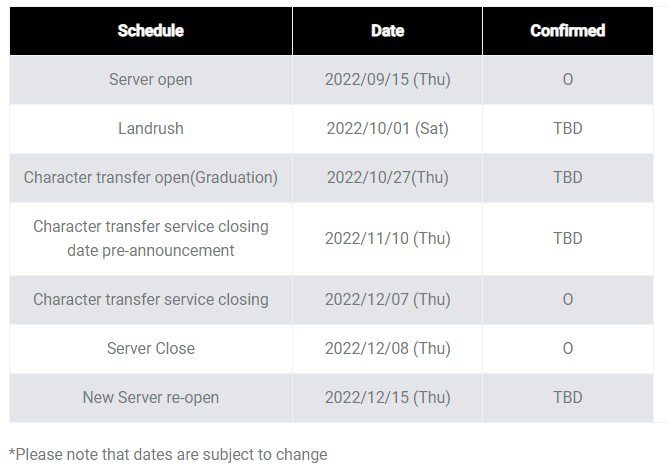This screenshot has height=466, width=669.
Task: Click the TBD status for Landrush
Action: (567, 129)
